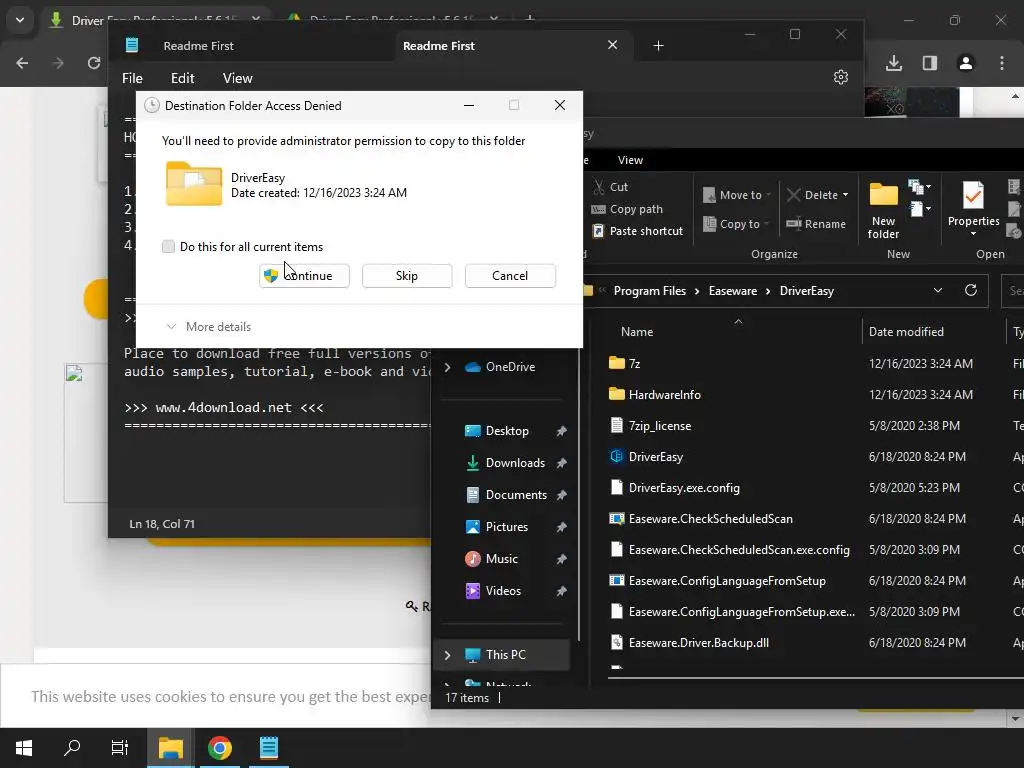
Task: Click Chrome's back navigation arrow
Action: tap(22, 63)
